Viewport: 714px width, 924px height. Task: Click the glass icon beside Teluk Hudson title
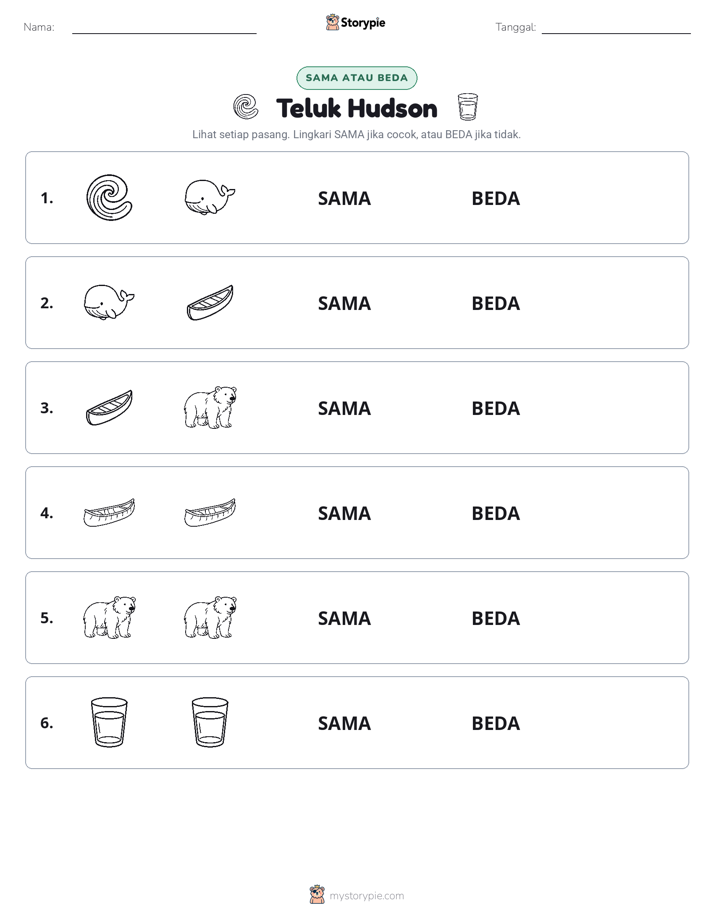click(468, 107)
